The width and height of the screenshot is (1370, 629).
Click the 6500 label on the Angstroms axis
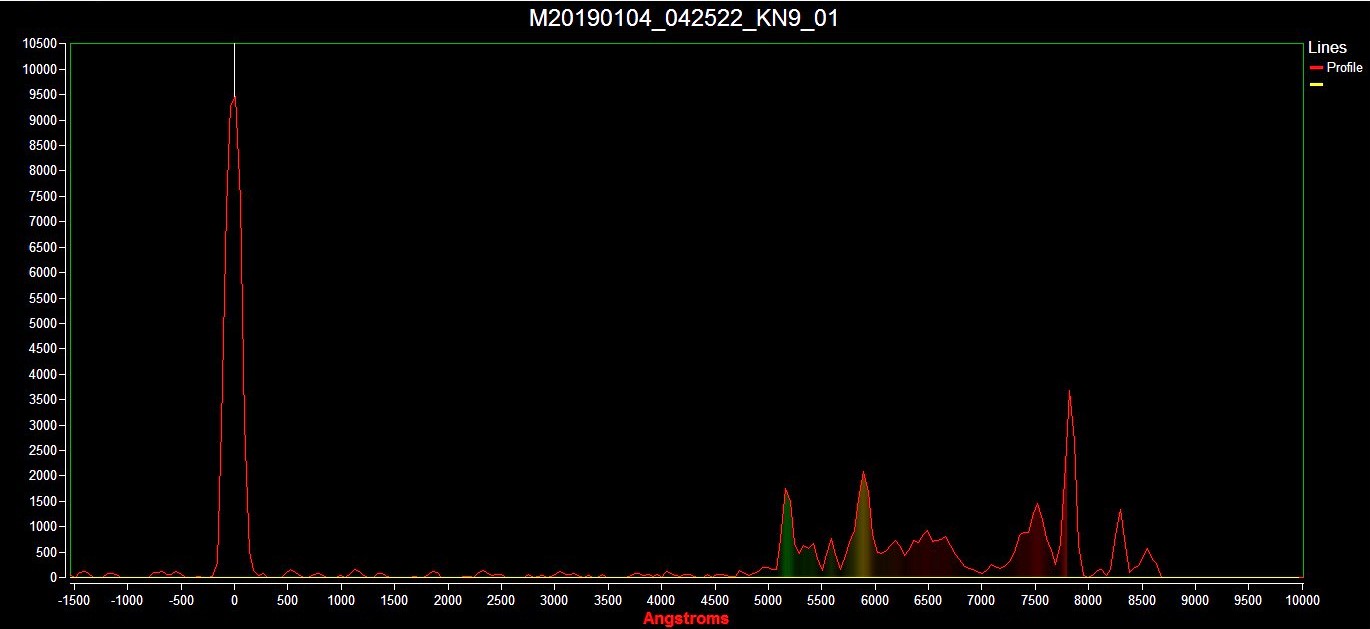click(928, 601)
